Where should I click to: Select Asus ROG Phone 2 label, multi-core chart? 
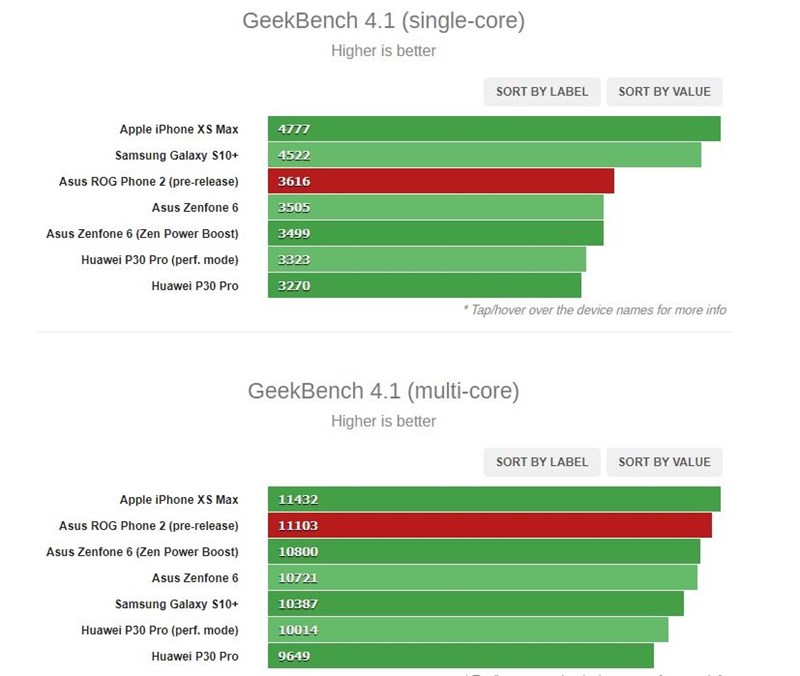pos(150,525)
